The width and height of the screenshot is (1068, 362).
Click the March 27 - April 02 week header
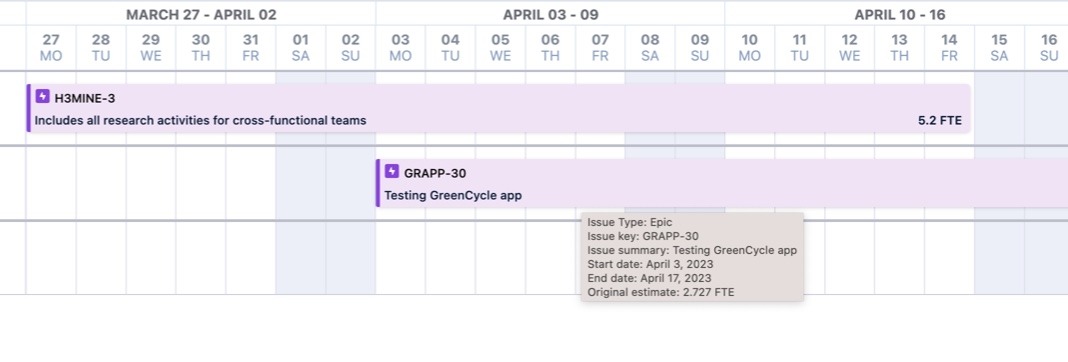[x=202, y=14]
